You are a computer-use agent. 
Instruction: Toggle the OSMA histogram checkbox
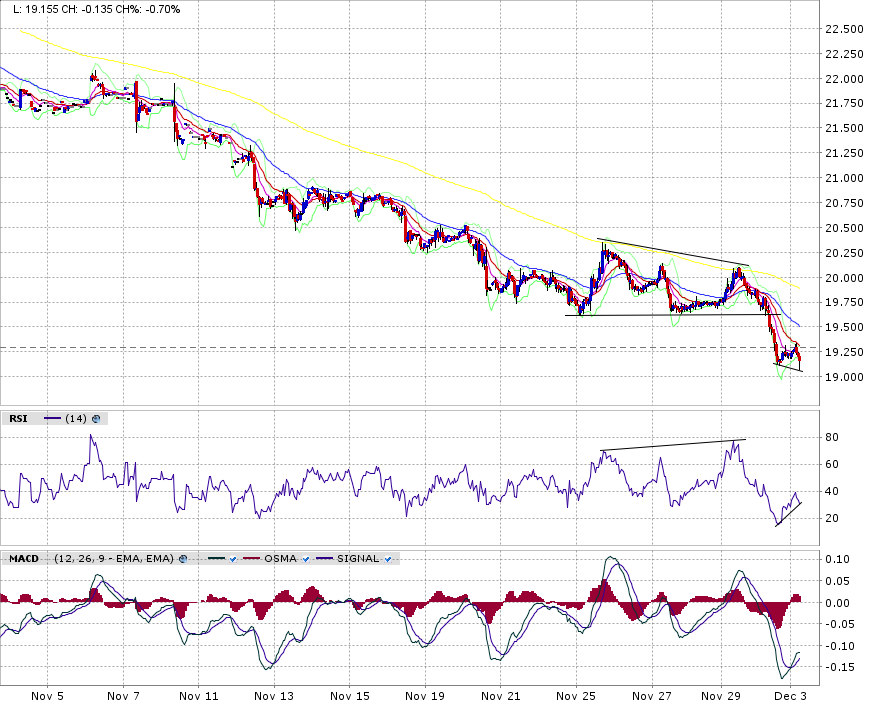point(305,559)
